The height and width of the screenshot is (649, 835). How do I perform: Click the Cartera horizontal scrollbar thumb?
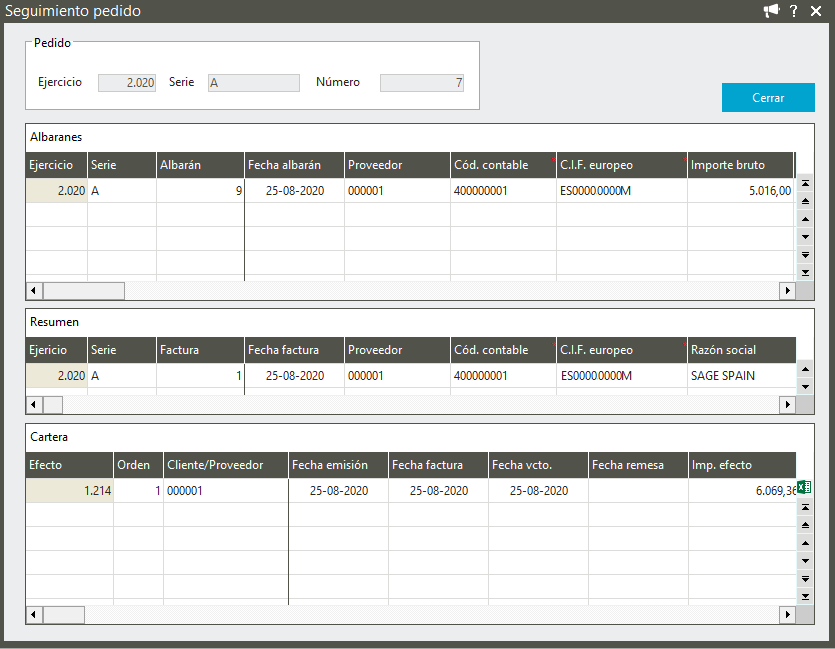[63, 615]
